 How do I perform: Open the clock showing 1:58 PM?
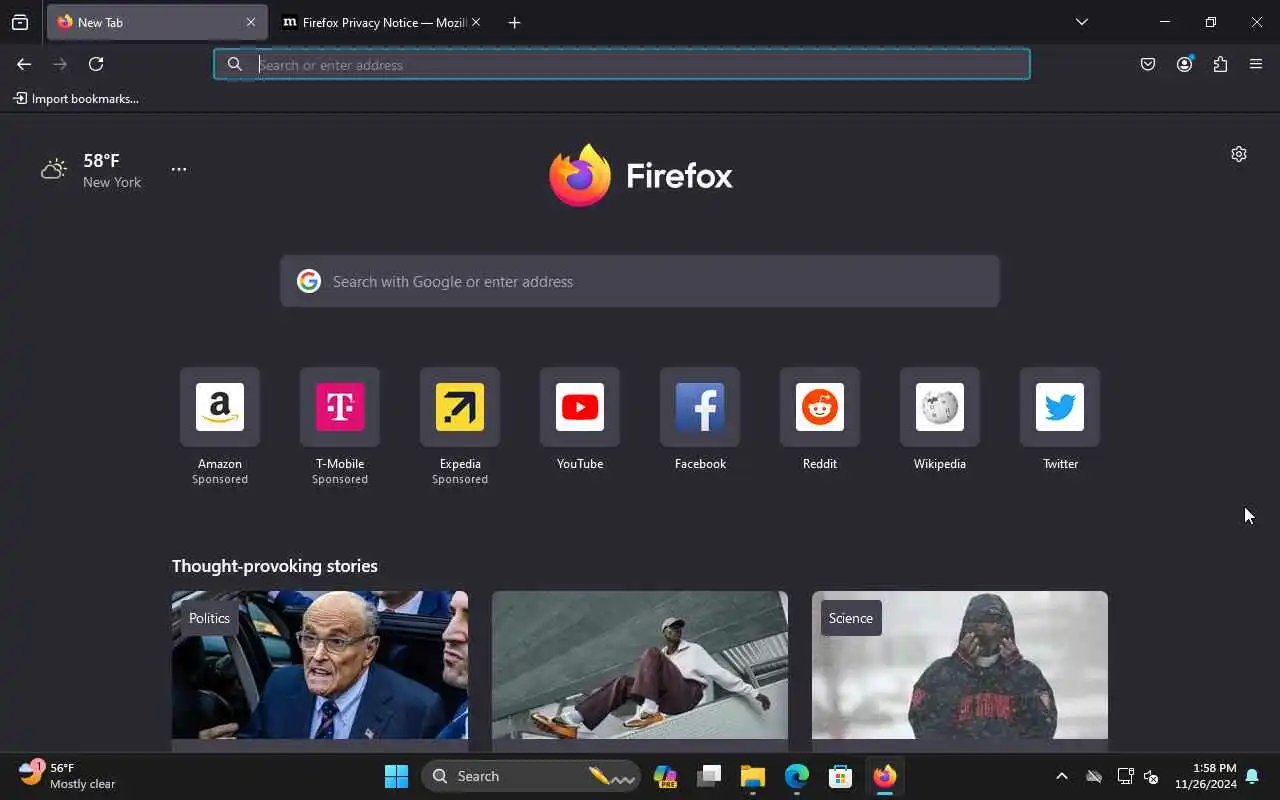1205,776
